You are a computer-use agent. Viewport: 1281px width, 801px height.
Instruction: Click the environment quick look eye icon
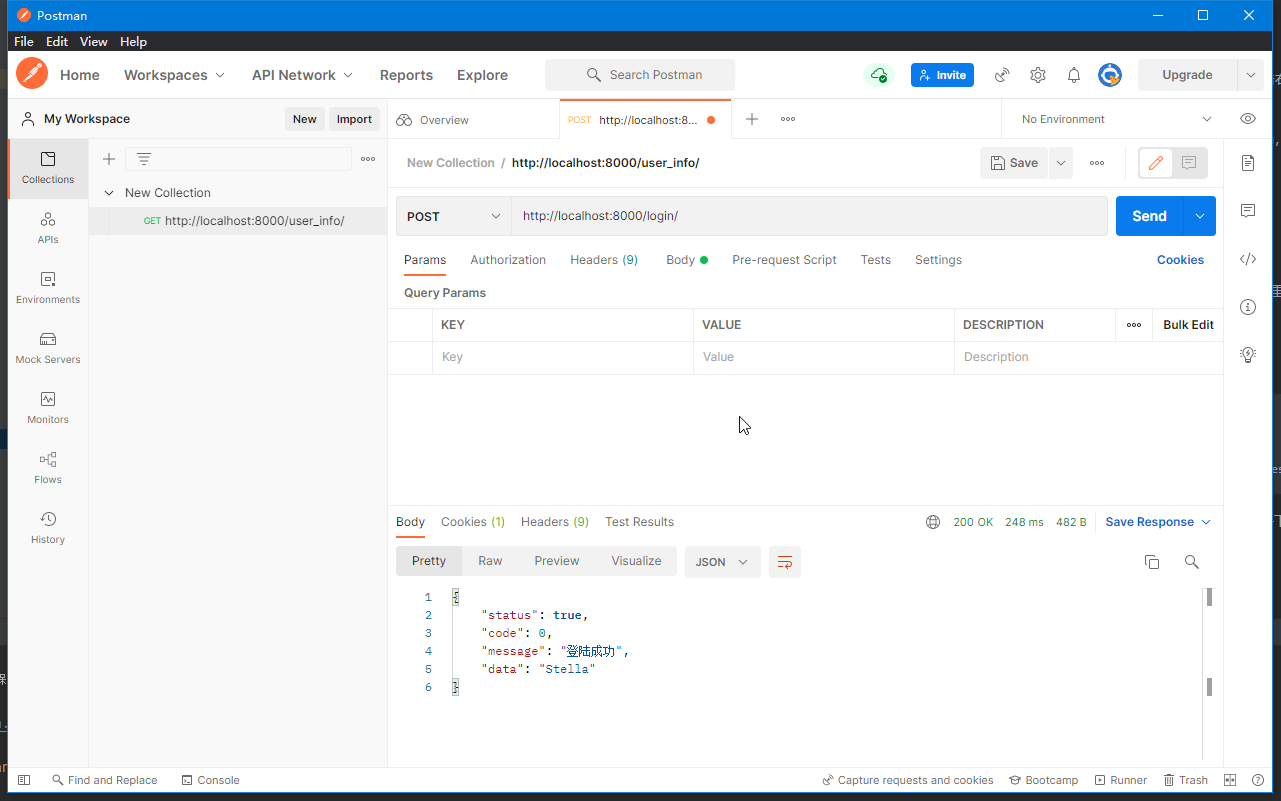point(1248,119)
